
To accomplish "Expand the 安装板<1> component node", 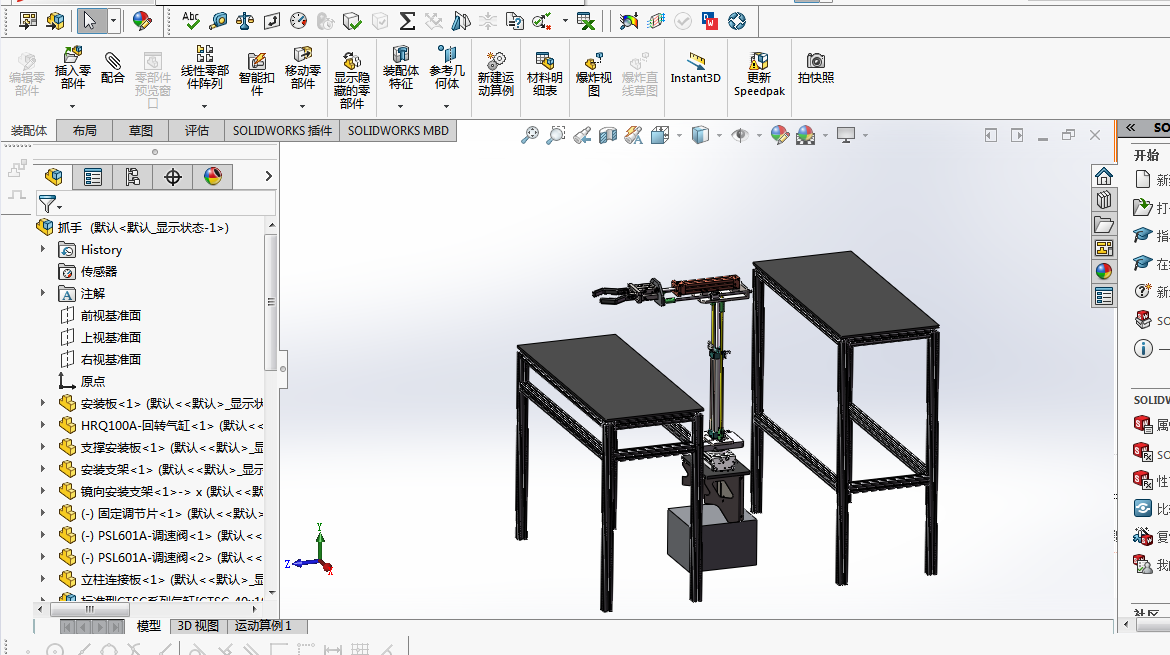I will (x=43, y=403).
